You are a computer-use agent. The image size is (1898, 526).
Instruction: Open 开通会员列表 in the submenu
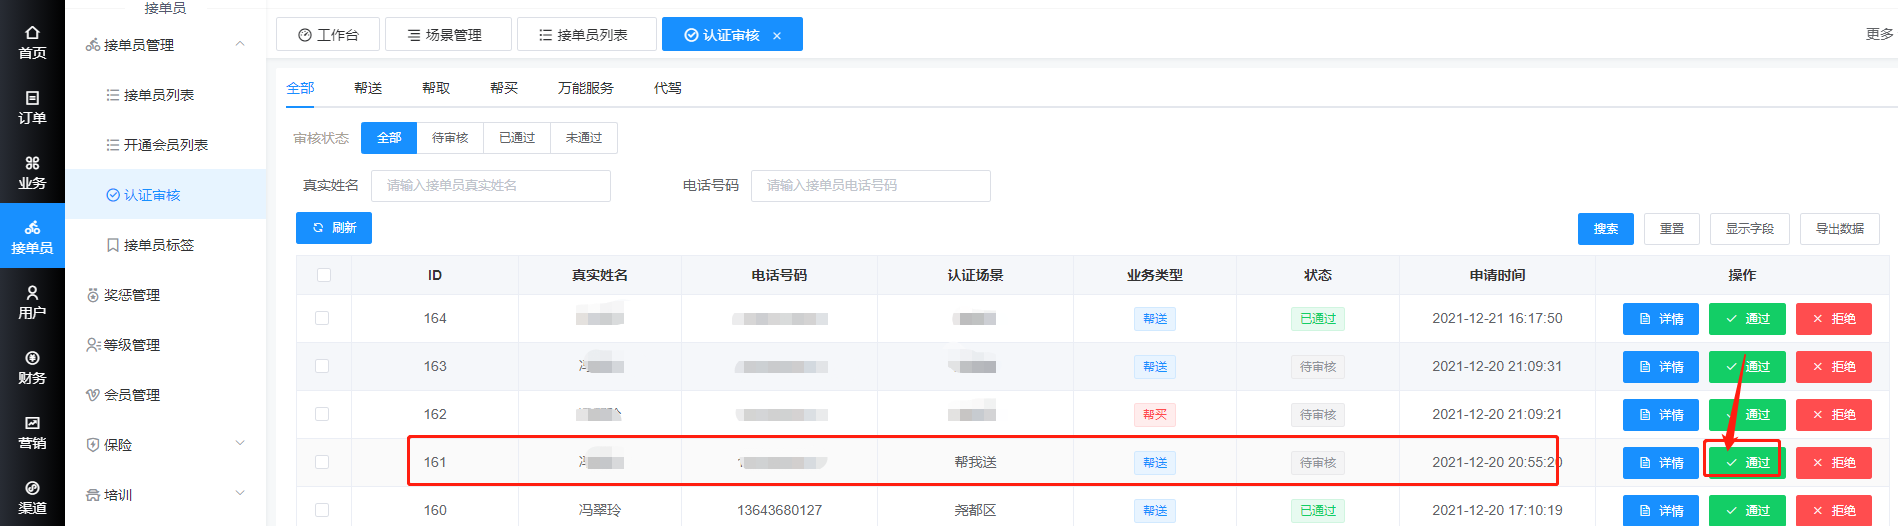[165, 145]
